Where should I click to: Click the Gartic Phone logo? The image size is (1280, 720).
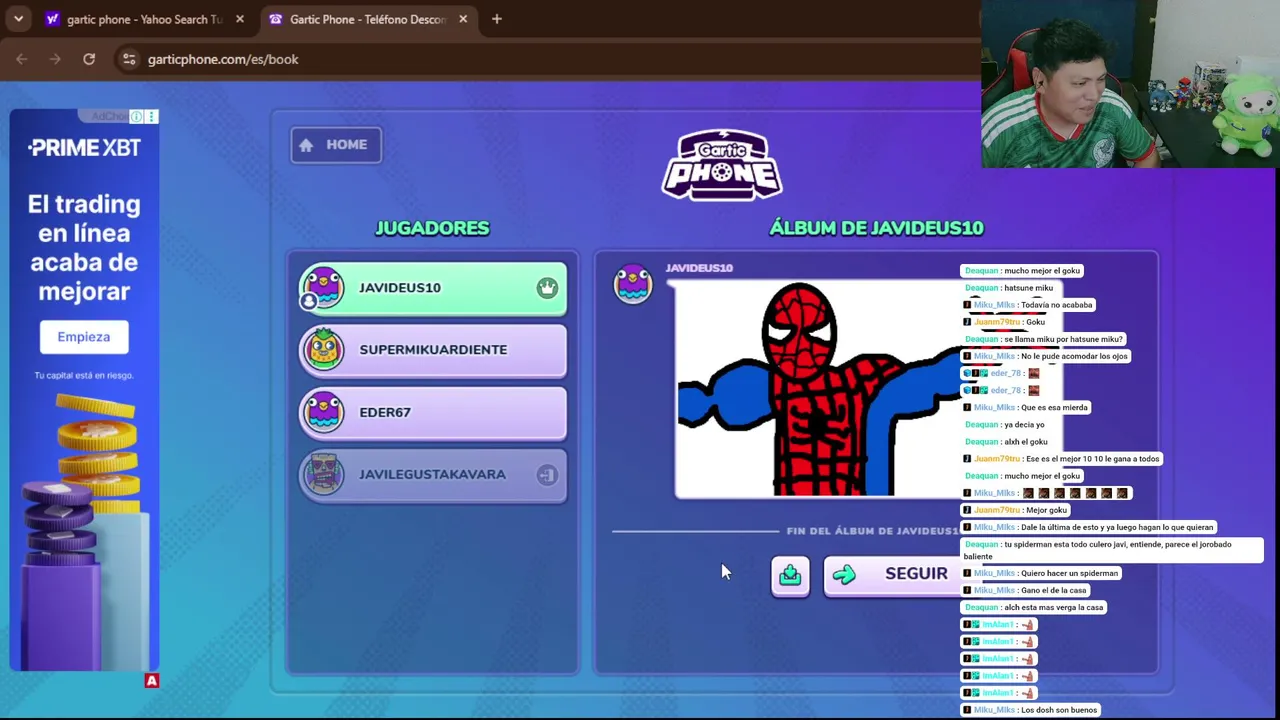tap(722, 165)
